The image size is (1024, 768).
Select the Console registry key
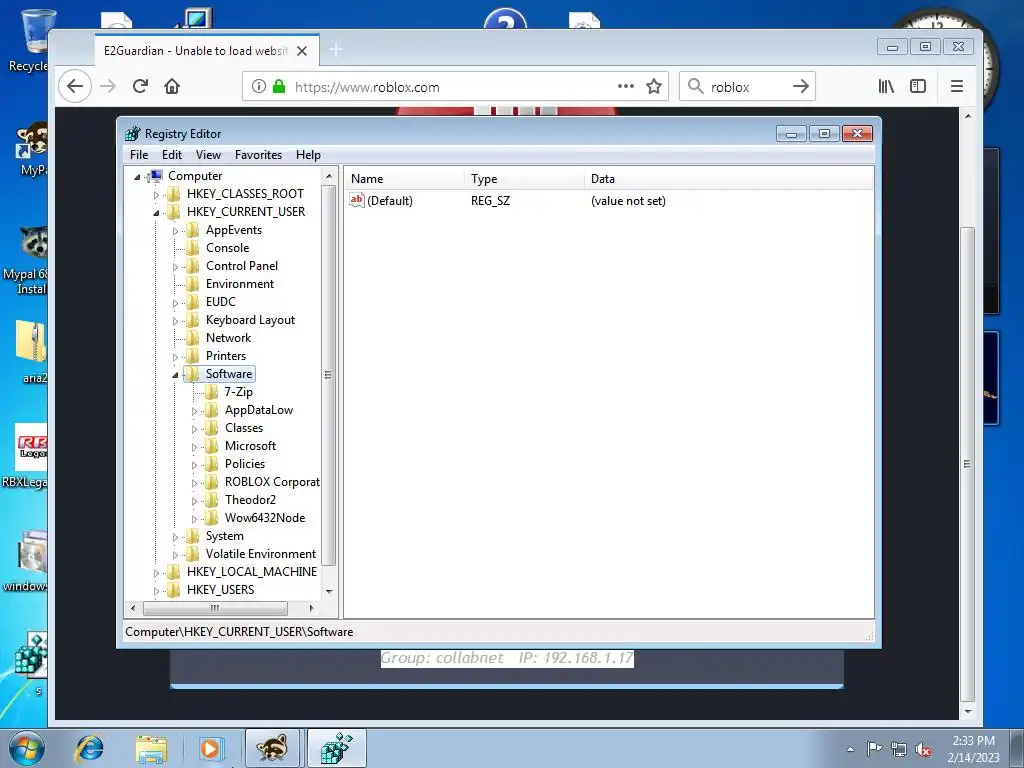pos(227,248)
